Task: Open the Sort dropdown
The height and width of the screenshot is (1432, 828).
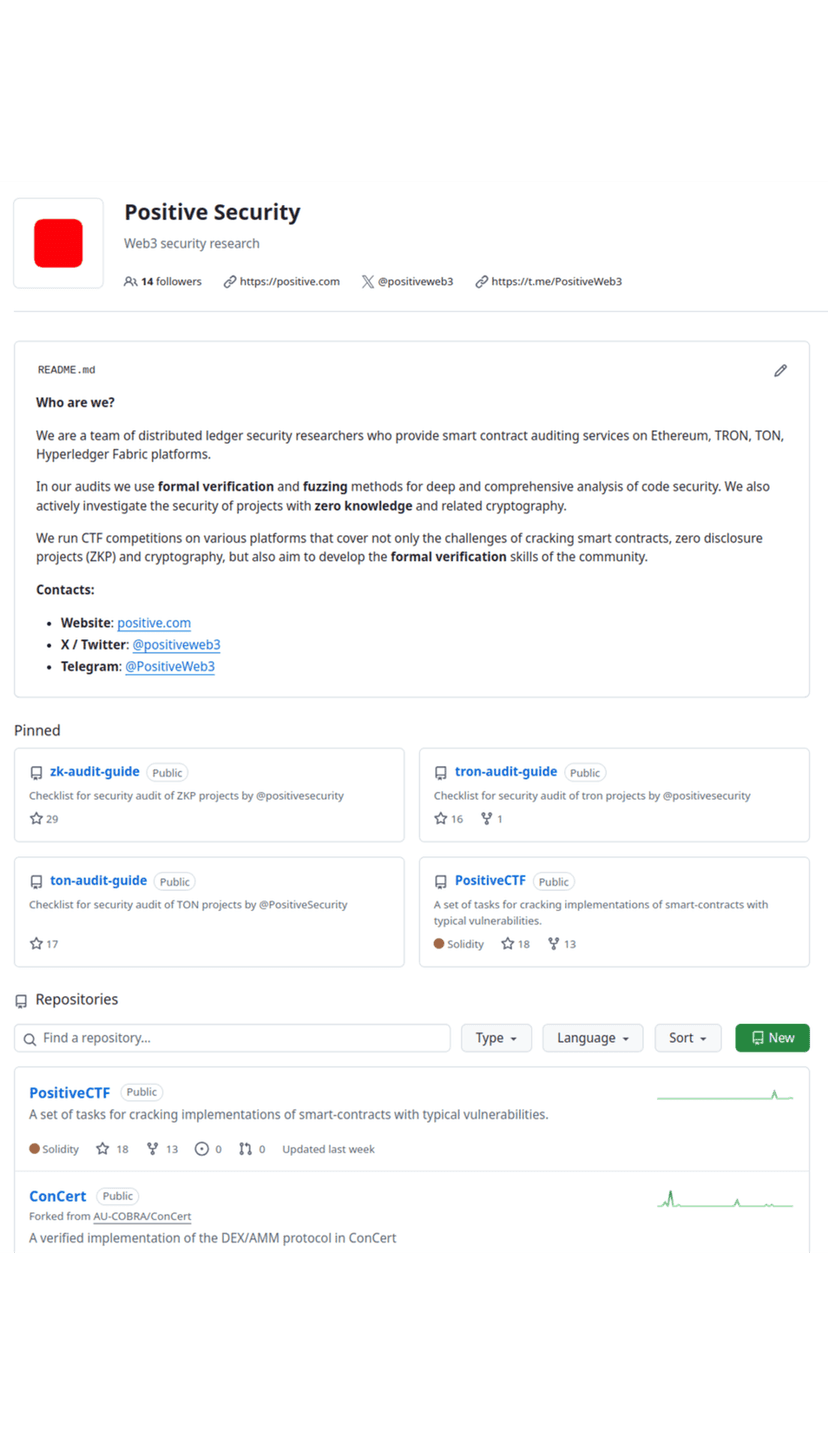Action: [x=688, y=1038]
